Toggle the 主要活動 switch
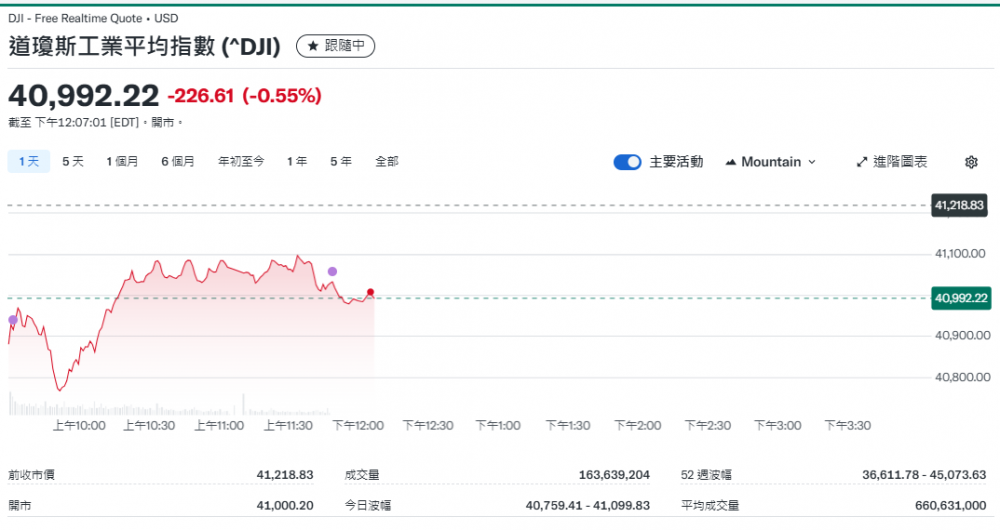 click(x=627, y=162)
